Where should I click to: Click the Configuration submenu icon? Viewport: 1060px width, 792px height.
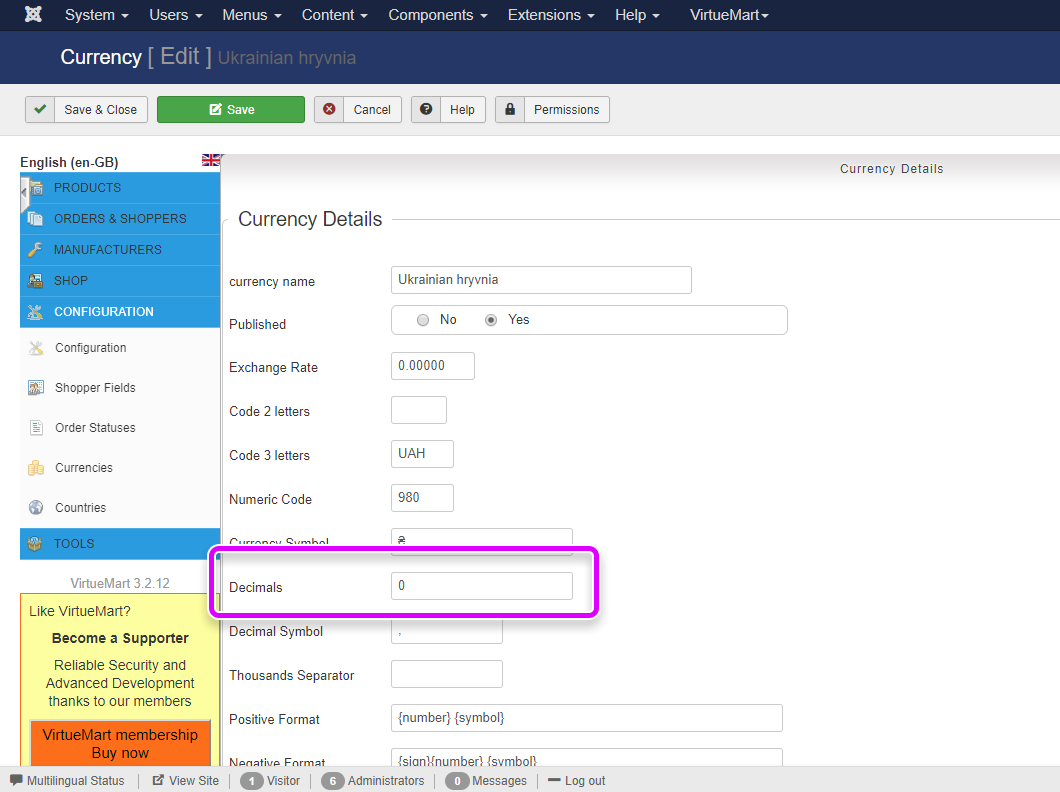(37, 348)
